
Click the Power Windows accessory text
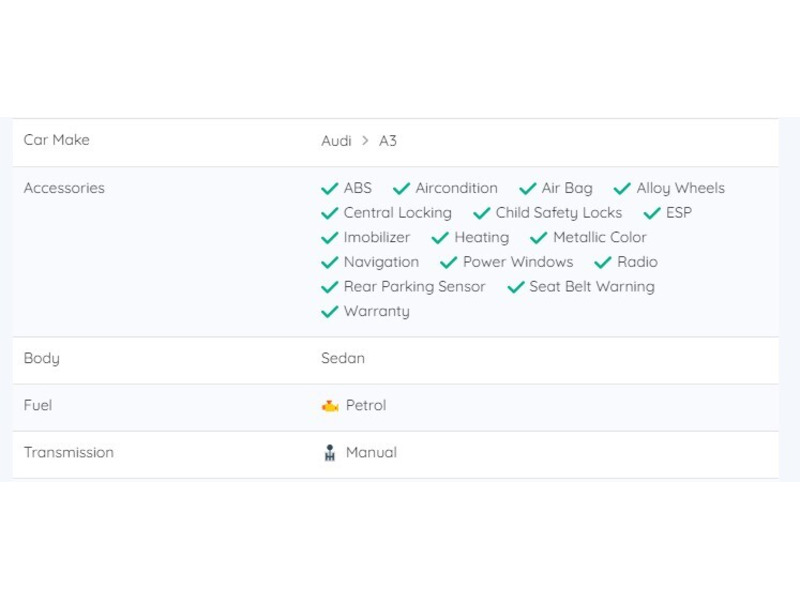(x=518, y=262)
